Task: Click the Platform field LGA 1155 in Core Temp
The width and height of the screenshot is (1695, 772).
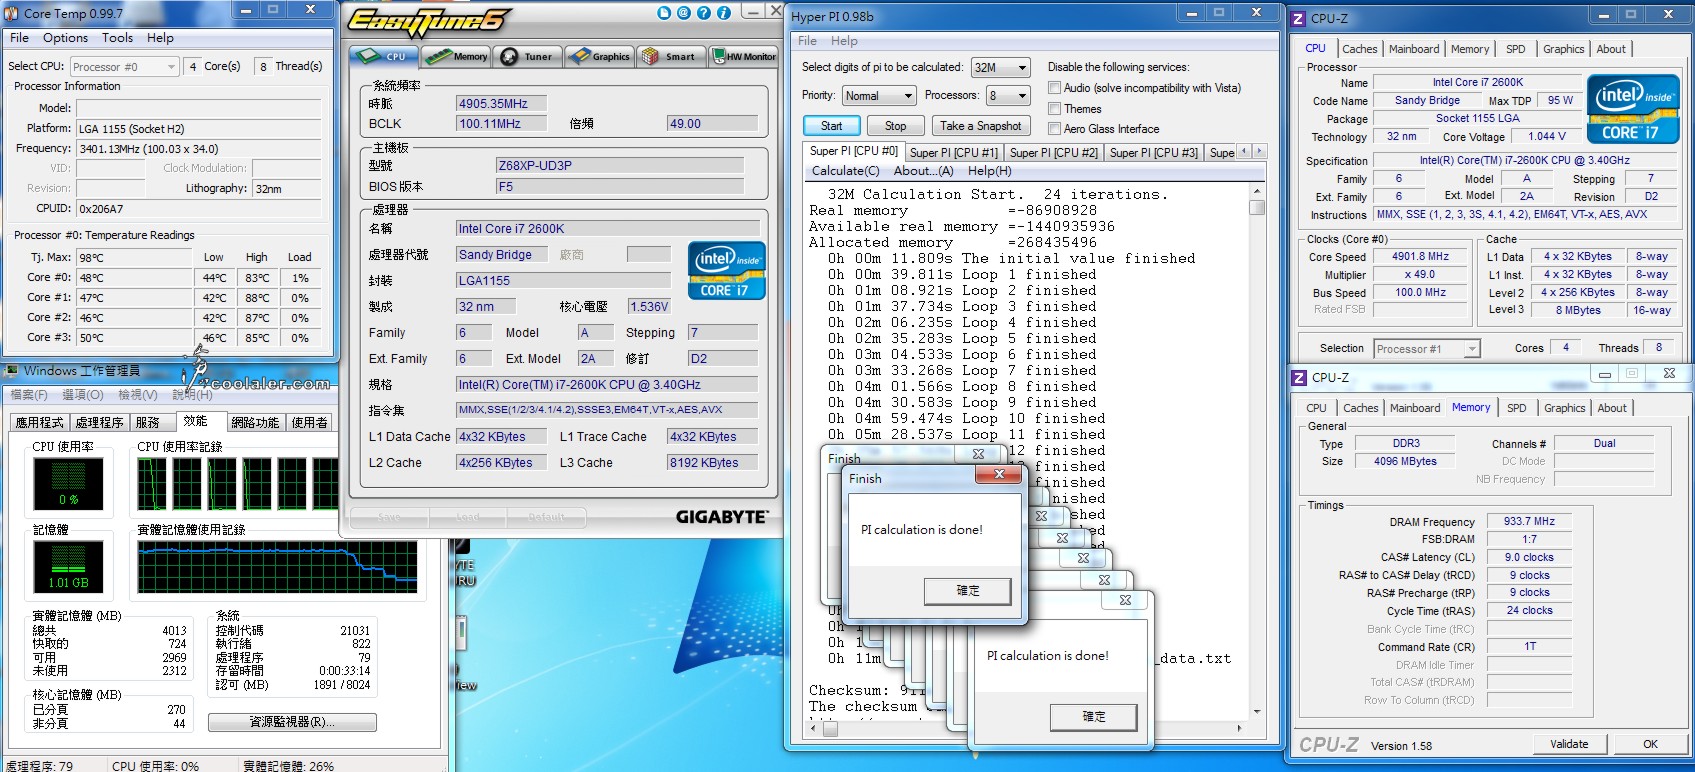Action: [x=198, y=129]
